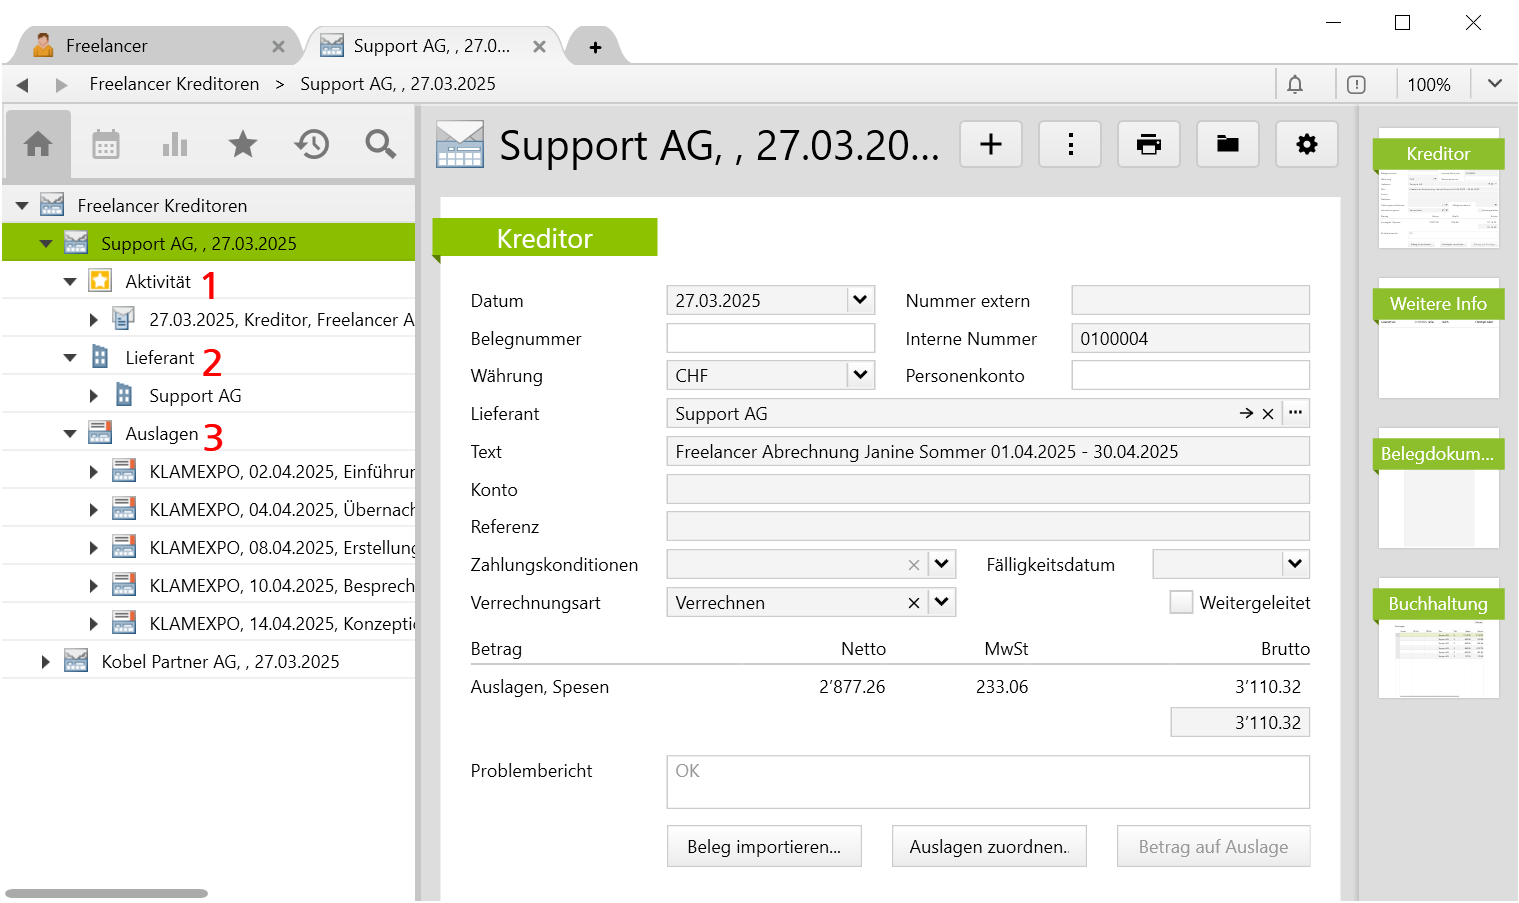Open the bar chart statistics icon

tap(175, 145)
